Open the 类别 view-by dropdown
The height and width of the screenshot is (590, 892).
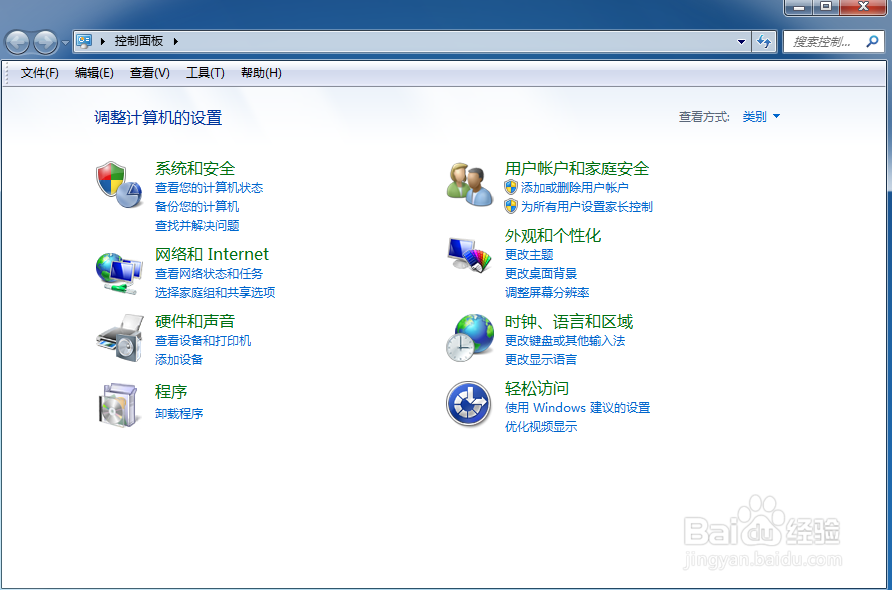[761, 117]
